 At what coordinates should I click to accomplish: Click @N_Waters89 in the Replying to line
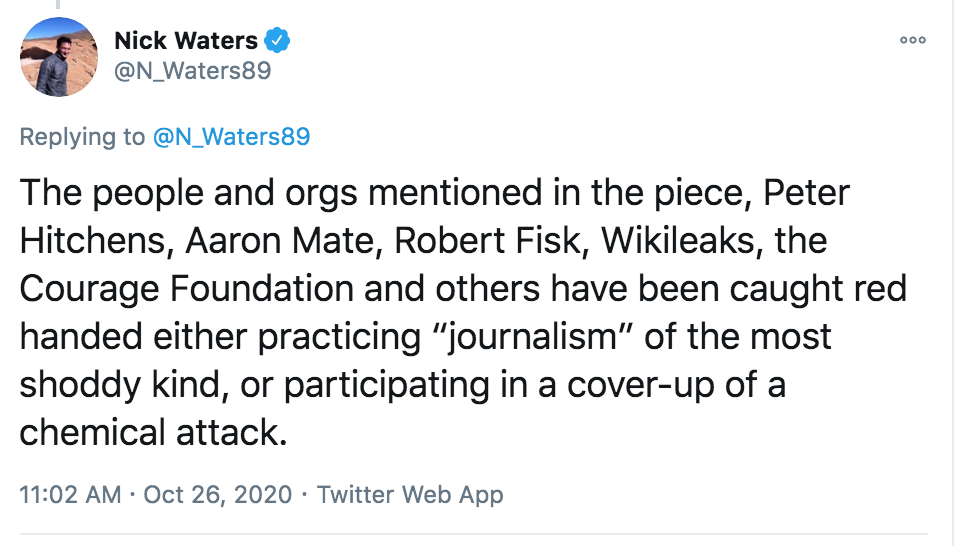click(x=231, y=137)
